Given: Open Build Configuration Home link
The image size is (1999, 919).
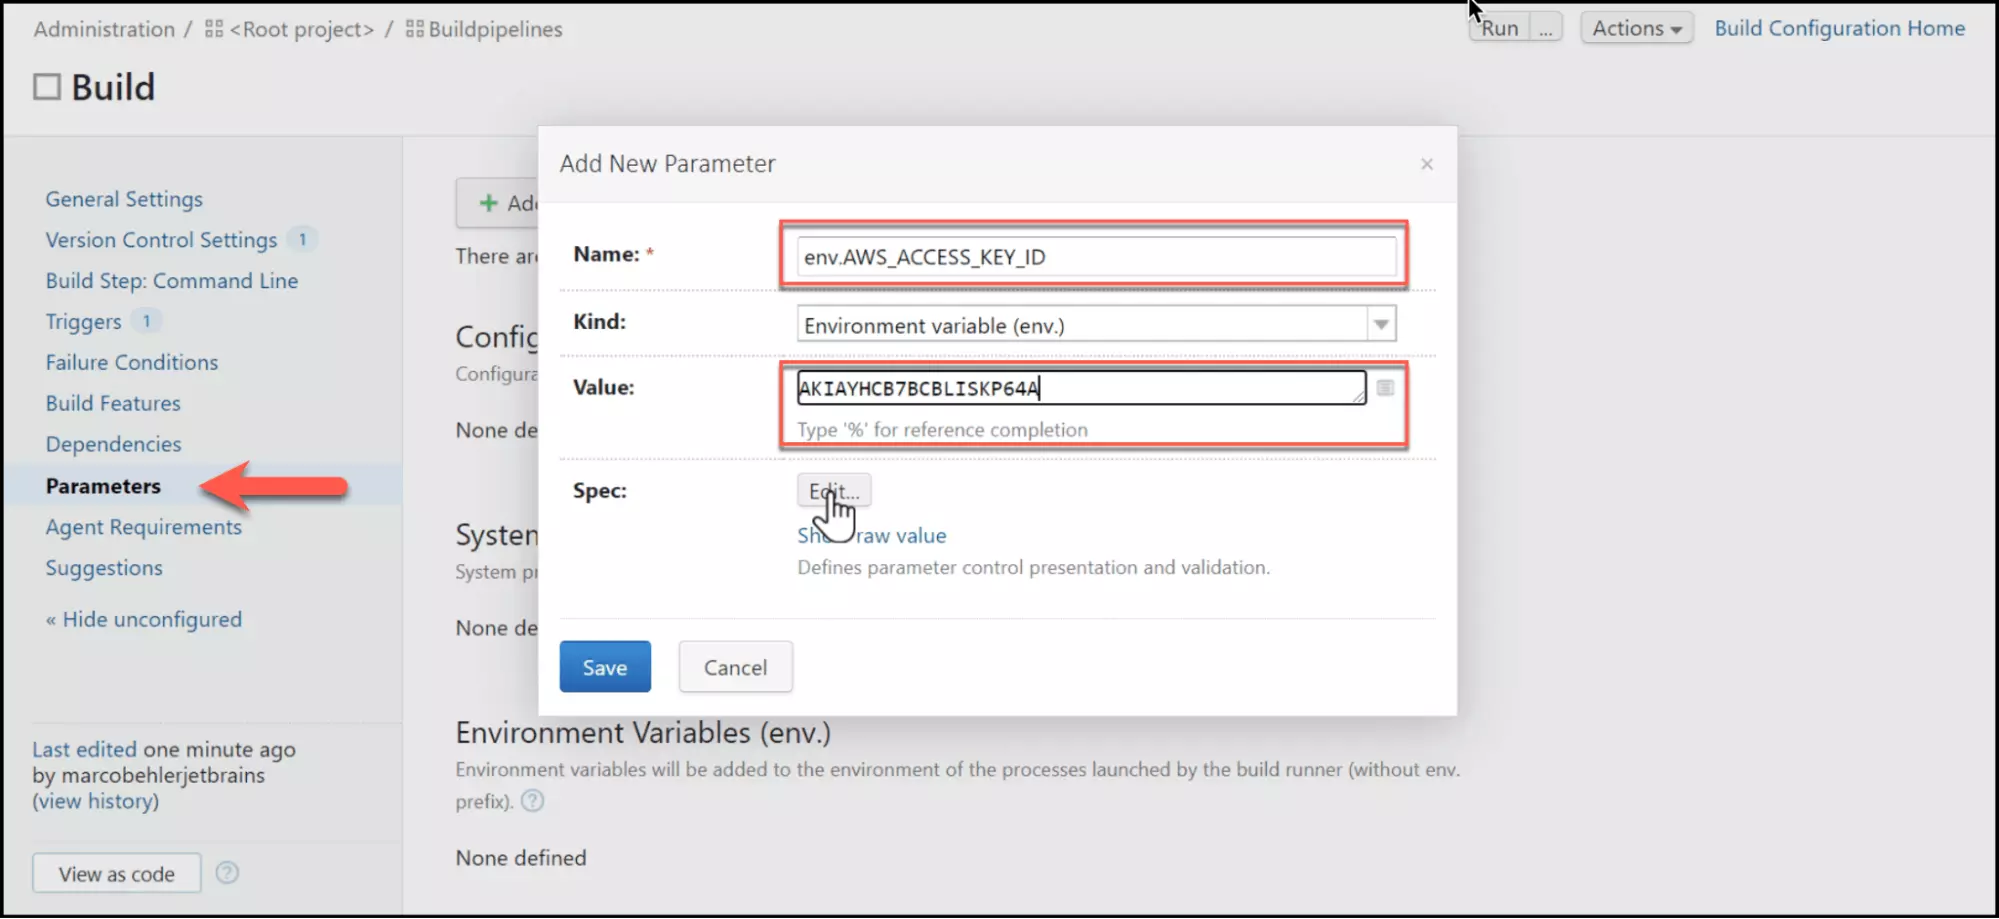Looking at the screenshot, I should [1839, 28].
